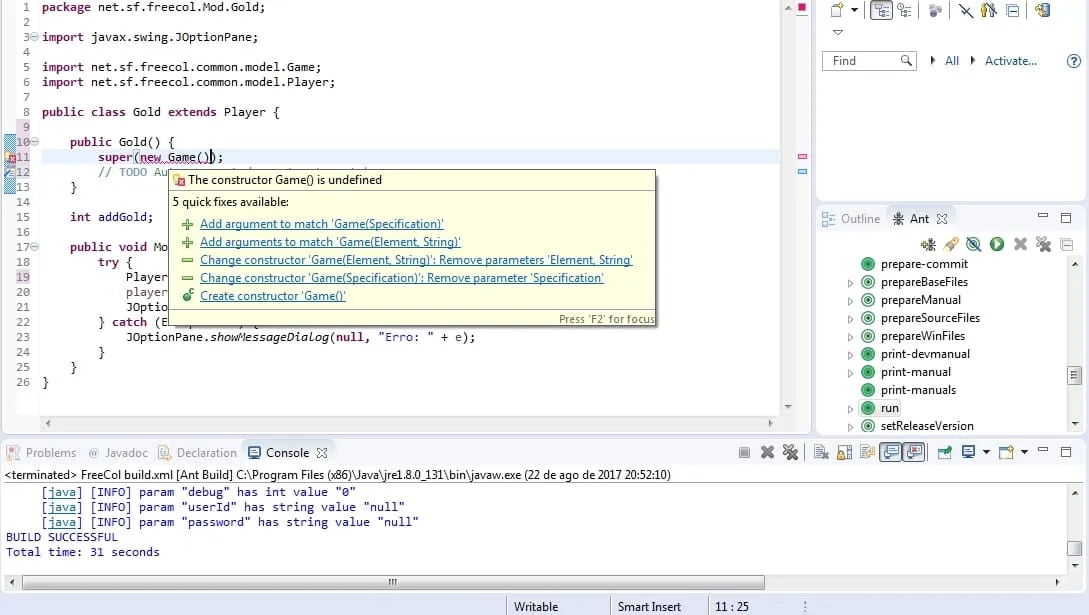
Task: Apply quick fix Create constructor 'Game()'
Action: coord(272,296)
